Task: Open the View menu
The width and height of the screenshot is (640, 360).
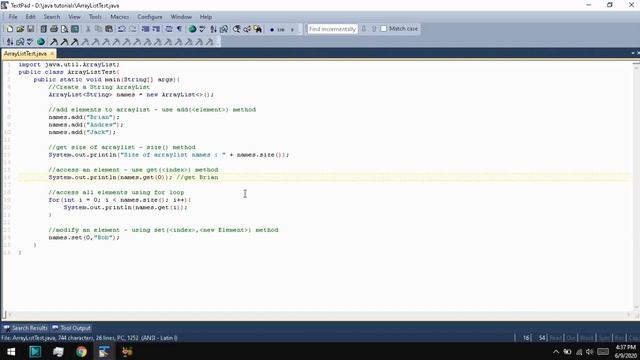Action: [x=74, y=17]
